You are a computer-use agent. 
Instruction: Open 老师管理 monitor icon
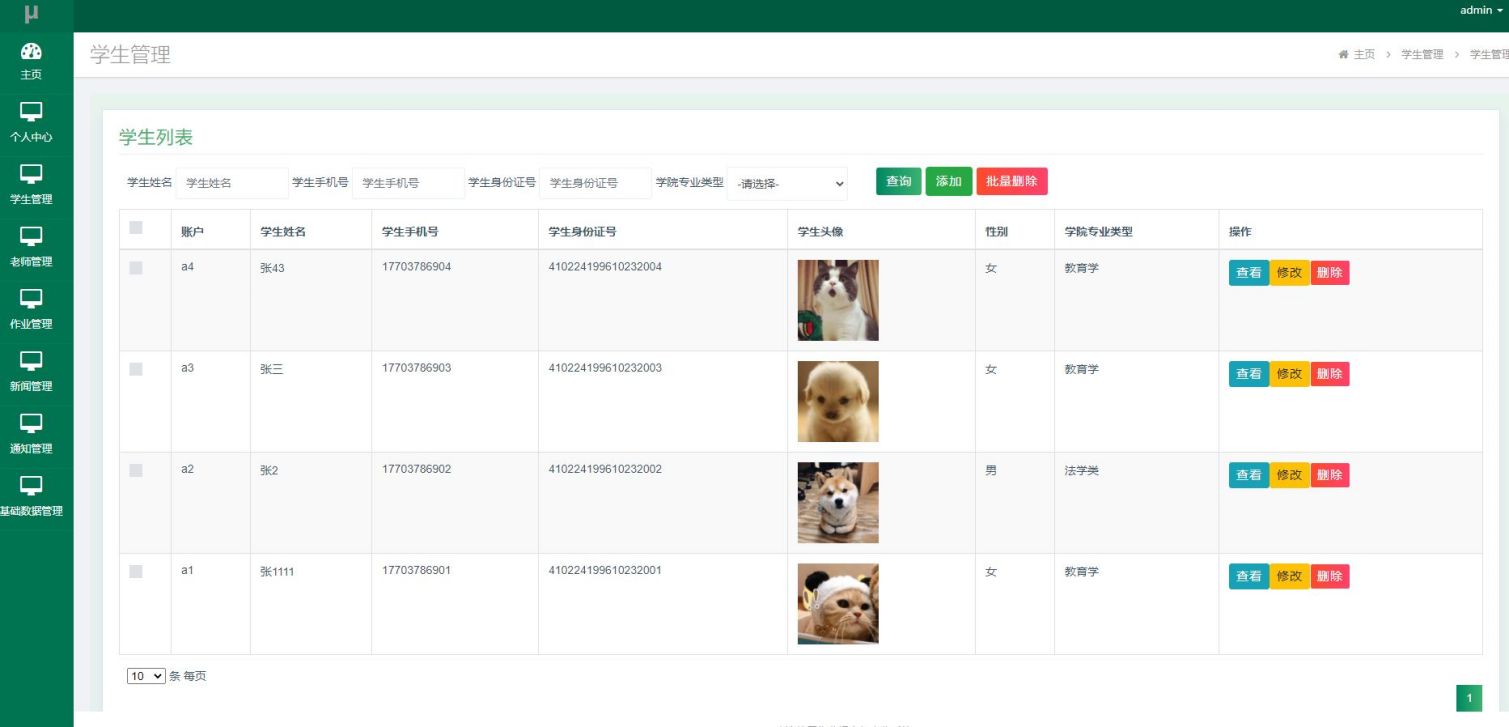(x=31, y=236)
